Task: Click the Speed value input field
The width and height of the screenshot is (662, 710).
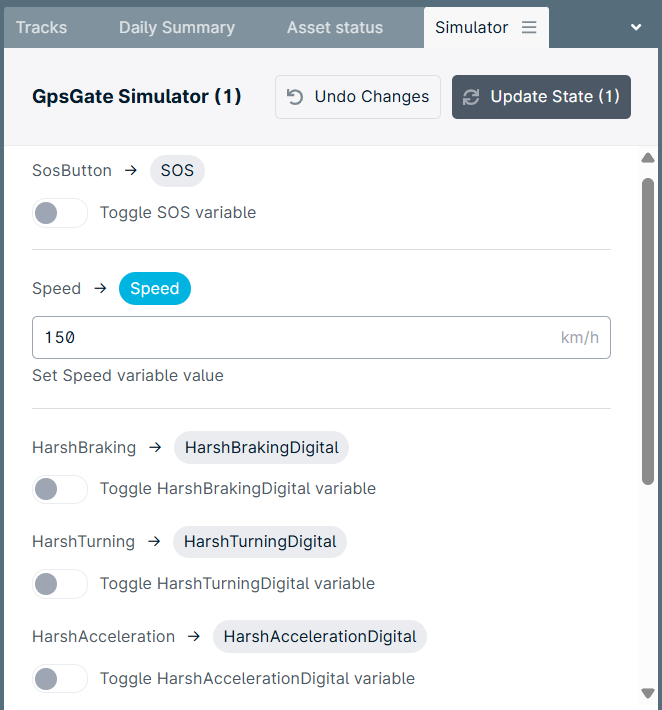Action: click(x=321, y=337)
